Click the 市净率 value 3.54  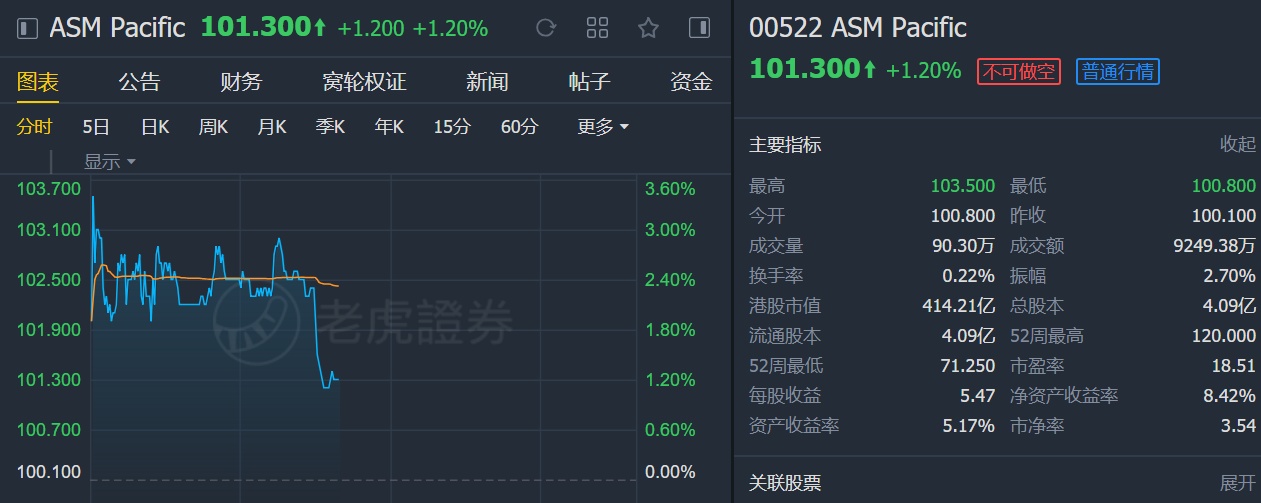point(1238,426)
